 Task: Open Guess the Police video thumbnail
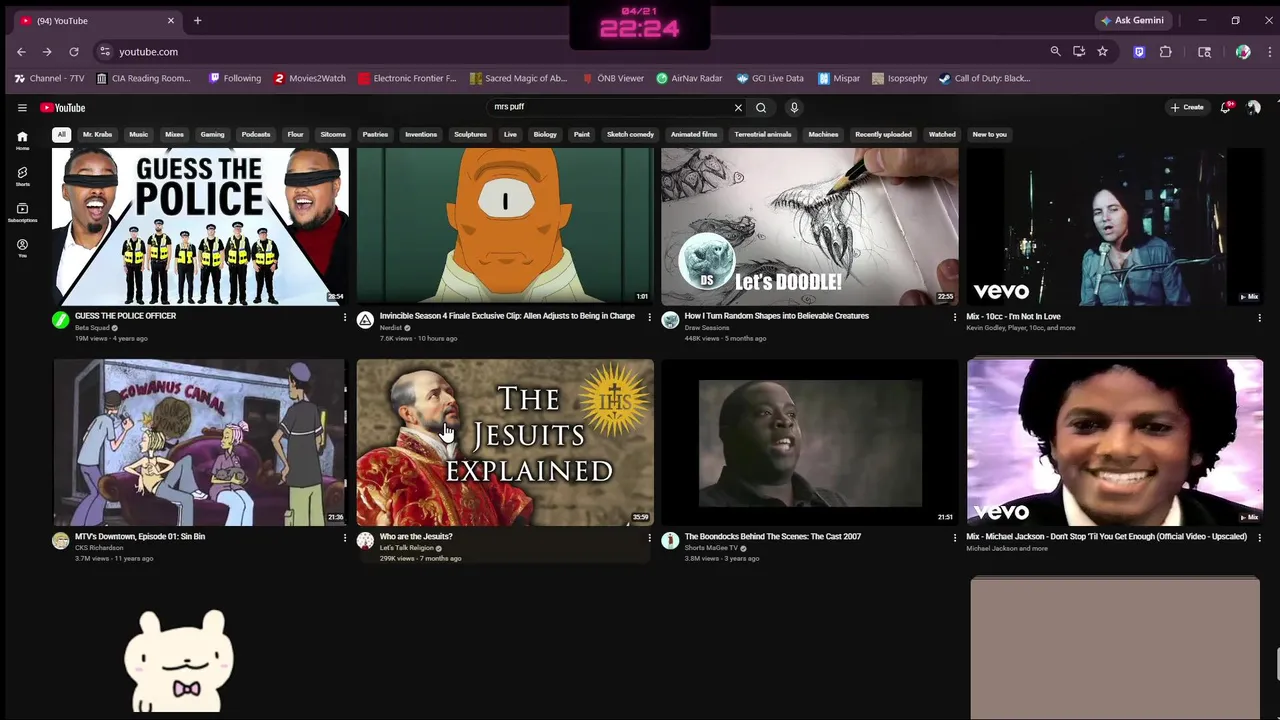[200, 225]
